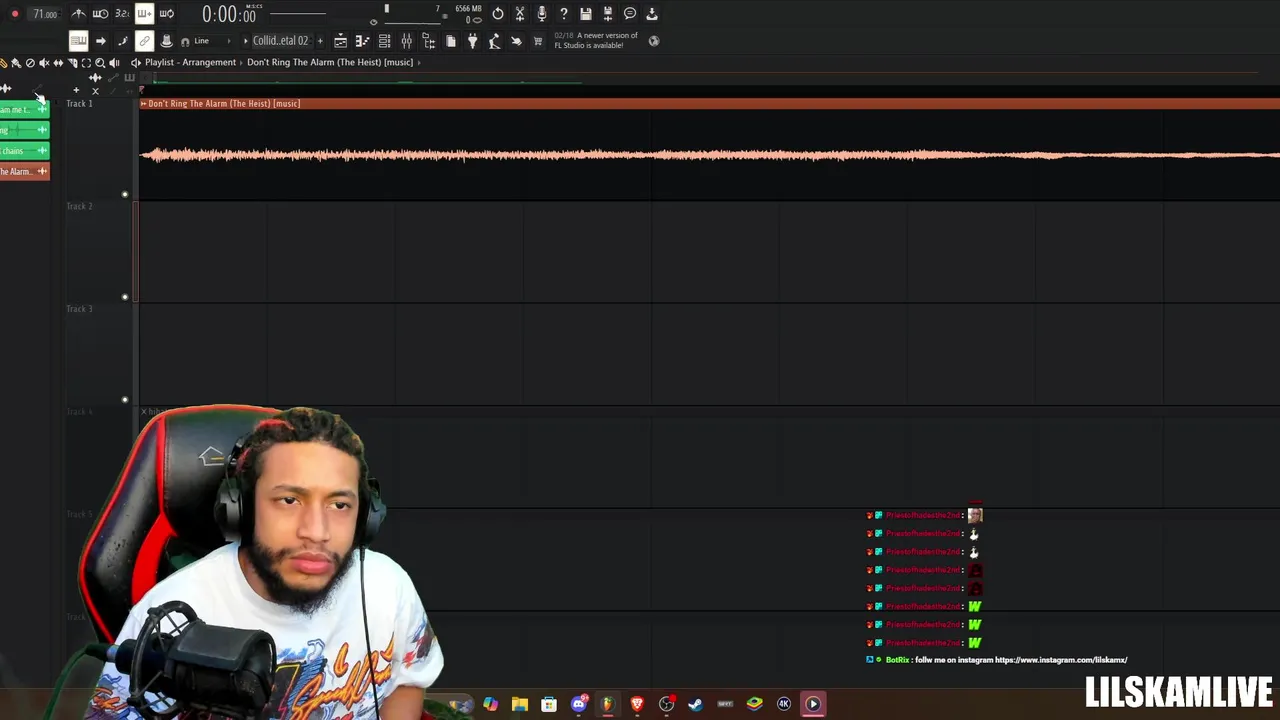
Task: Open FL Studio from the taskbar
Action: pos(606,704)
